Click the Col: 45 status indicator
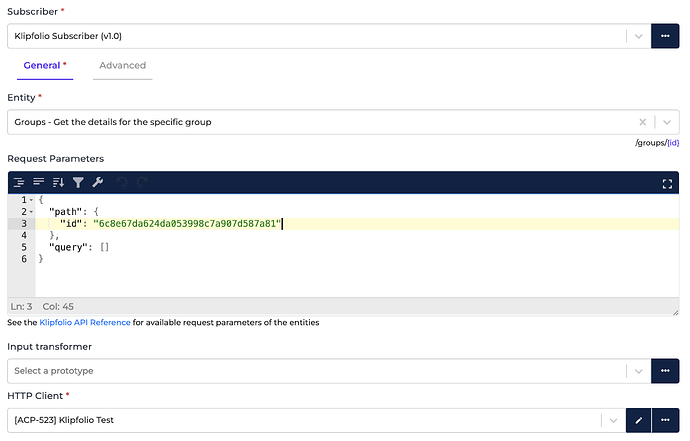Image resolution: width=690 pixels, height=441 pixels. 58,306
